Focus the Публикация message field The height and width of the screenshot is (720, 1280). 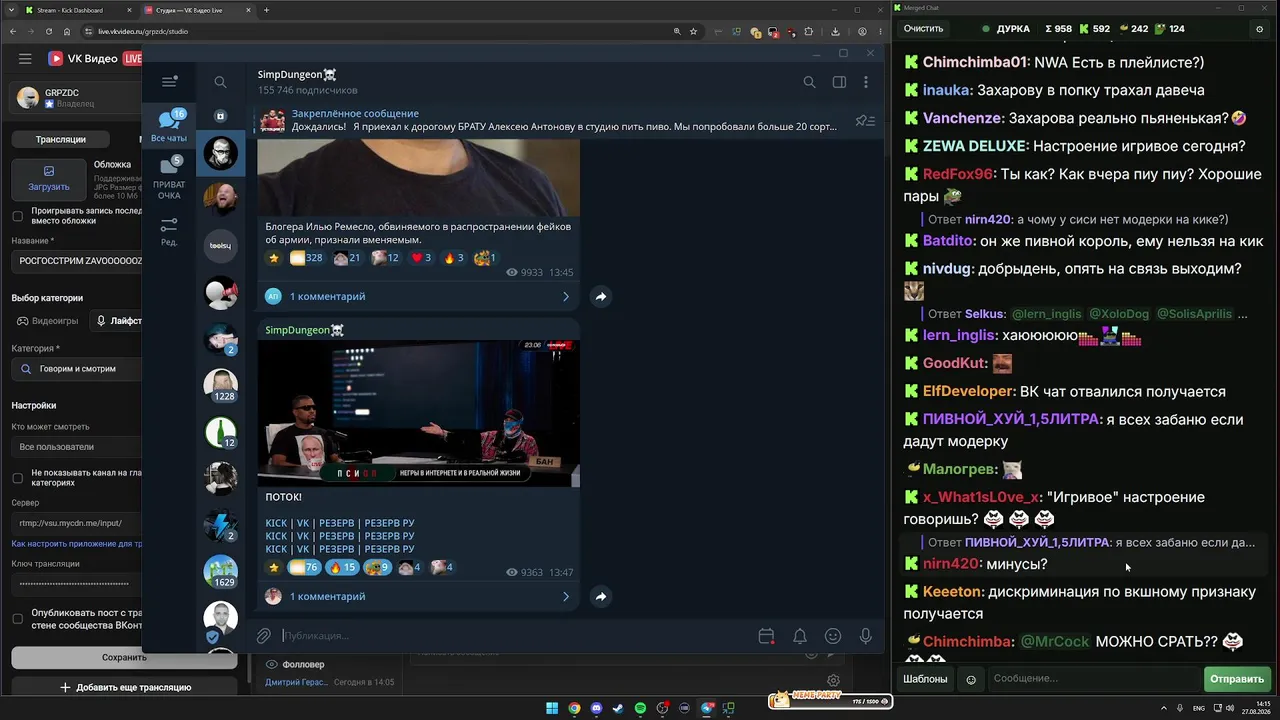(x=515, y=636)
